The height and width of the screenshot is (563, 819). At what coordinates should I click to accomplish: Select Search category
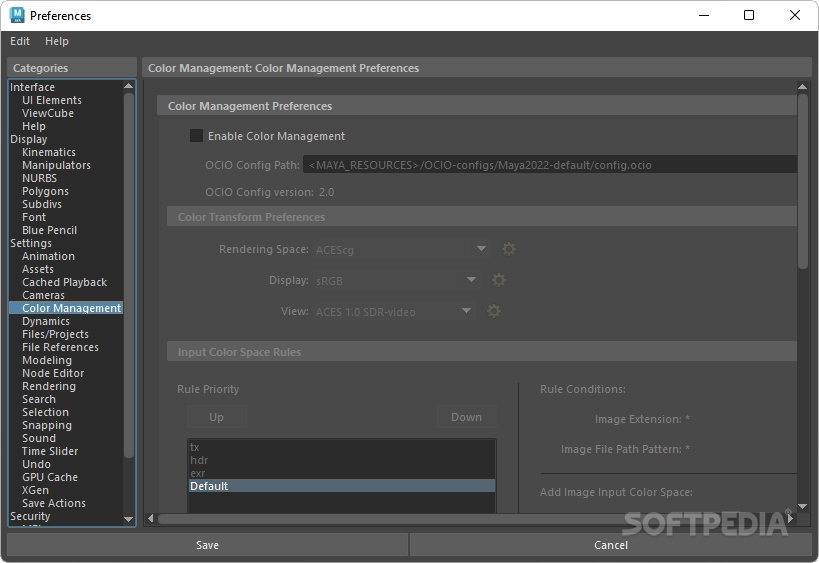click(x=39, y=400)
